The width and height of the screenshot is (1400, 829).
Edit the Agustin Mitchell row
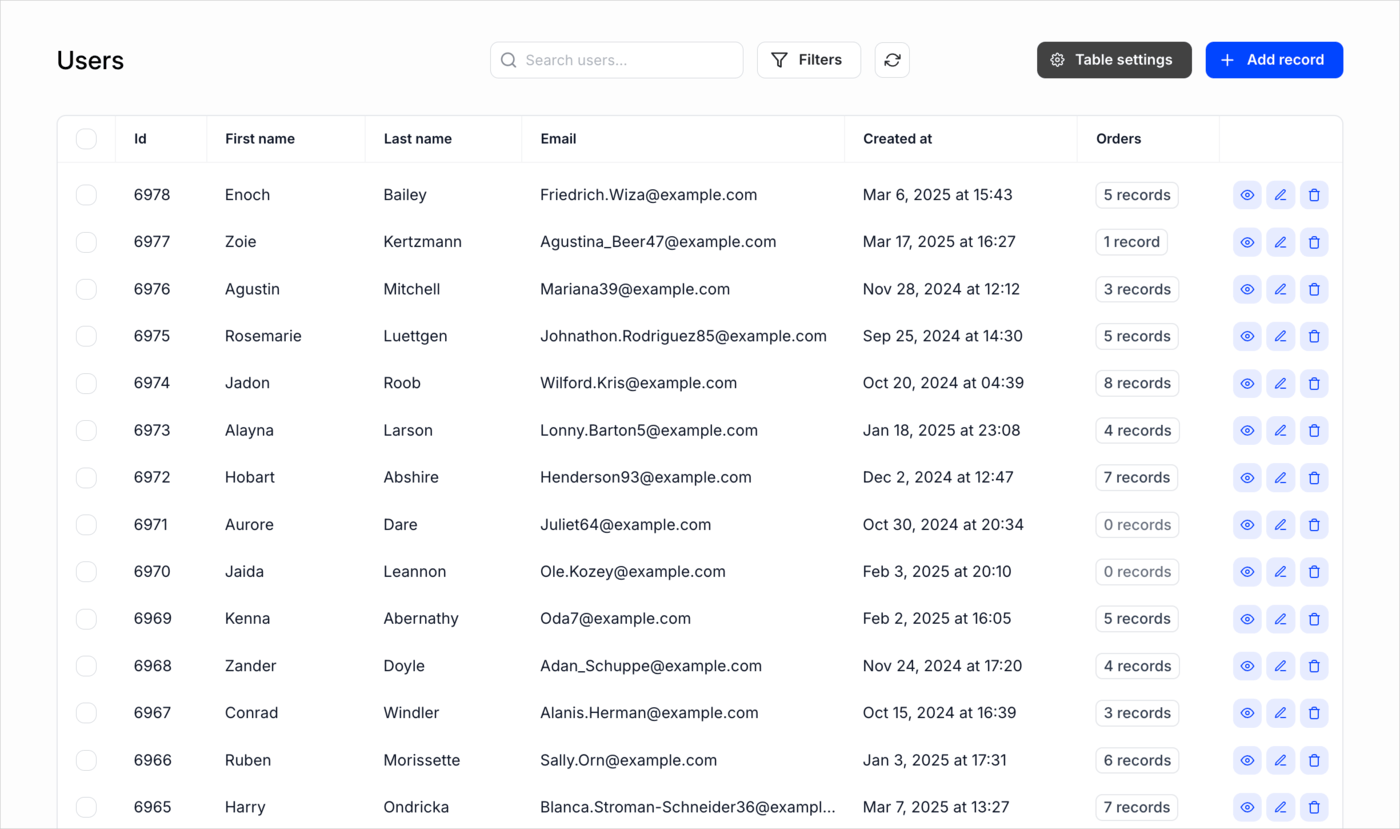pos(1281,289)
